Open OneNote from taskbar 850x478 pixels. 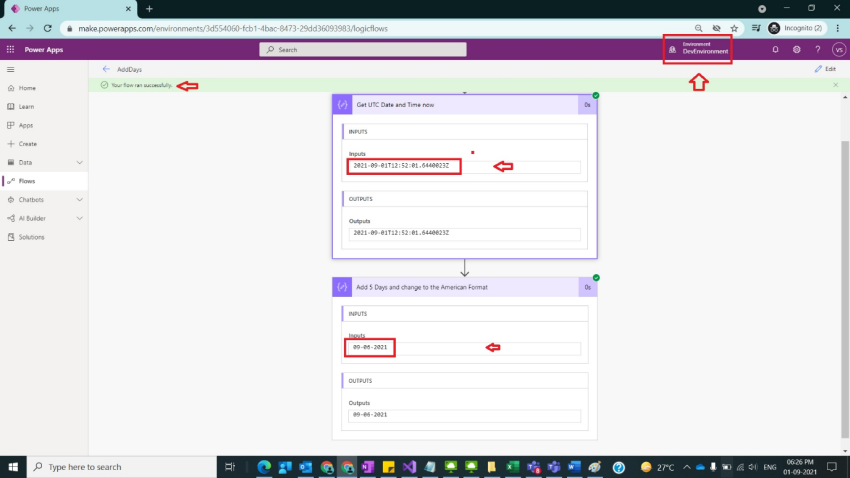coord(368,467)
